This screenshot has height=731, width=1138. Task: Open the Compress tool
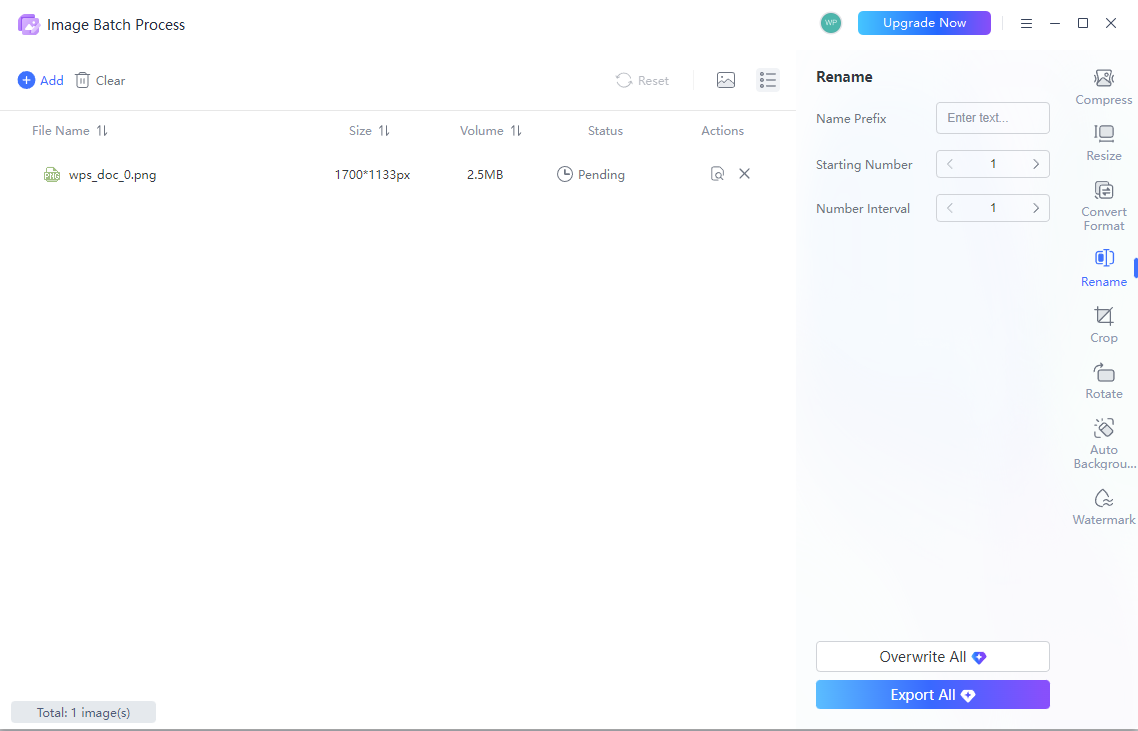(x=1103, y=87)
